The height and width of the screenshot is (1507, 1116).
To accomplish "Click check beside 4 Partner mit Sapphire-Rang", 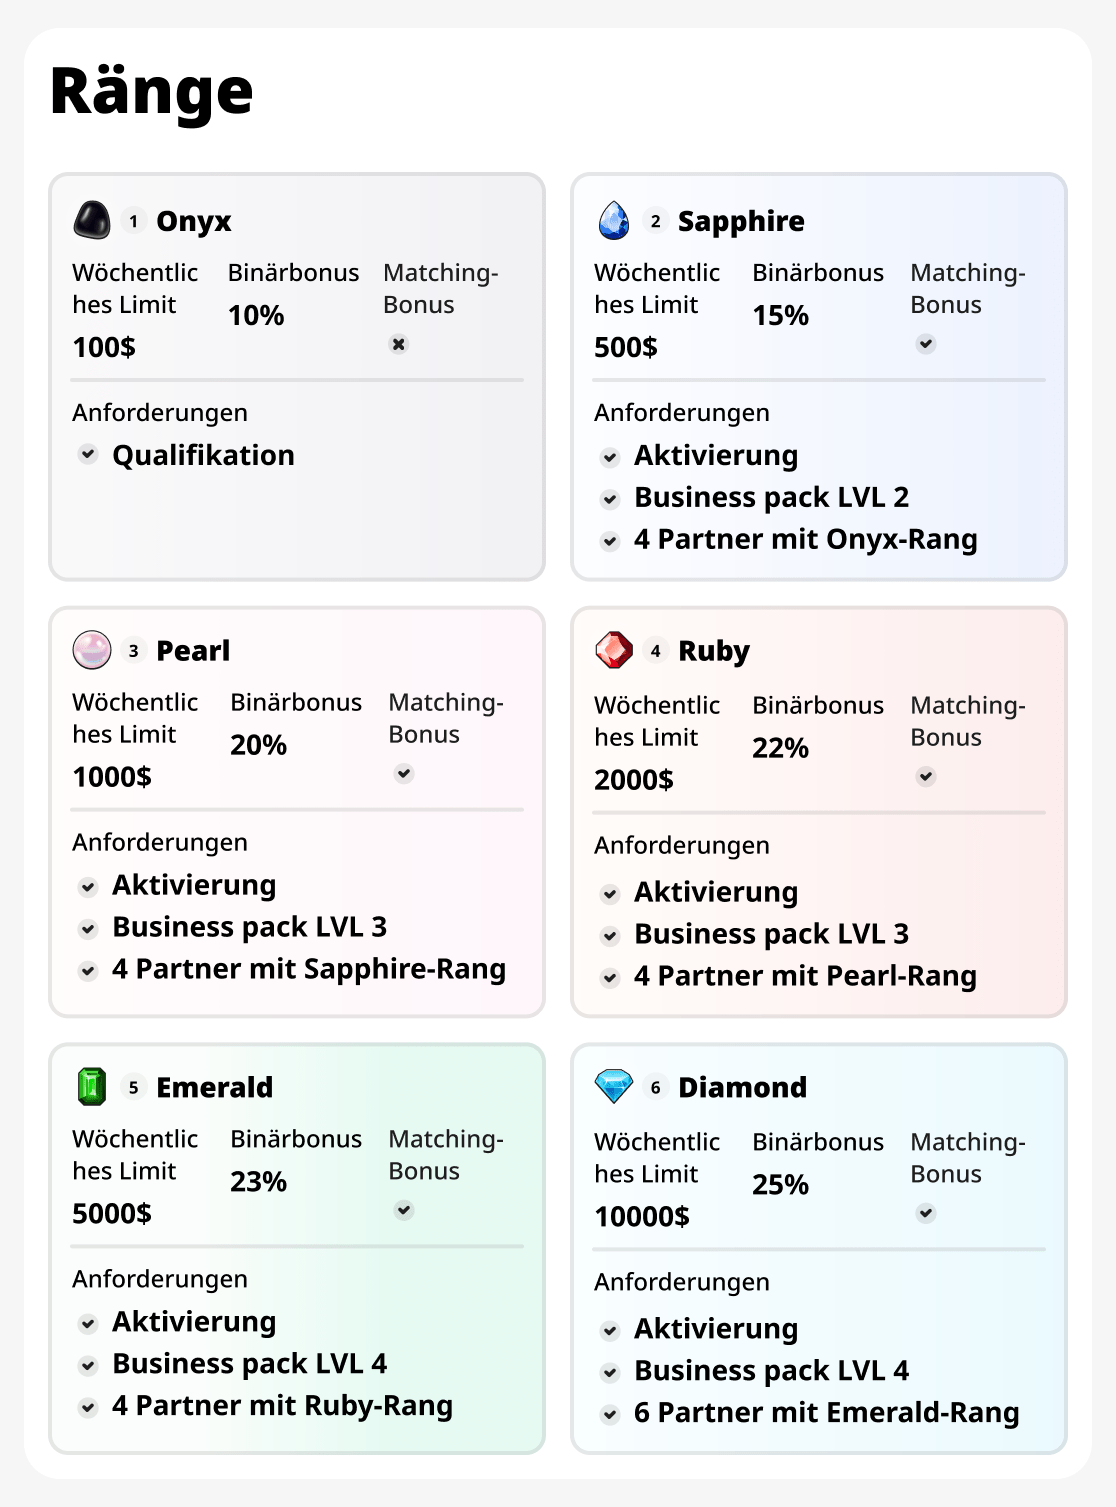I will pos(88,970).
